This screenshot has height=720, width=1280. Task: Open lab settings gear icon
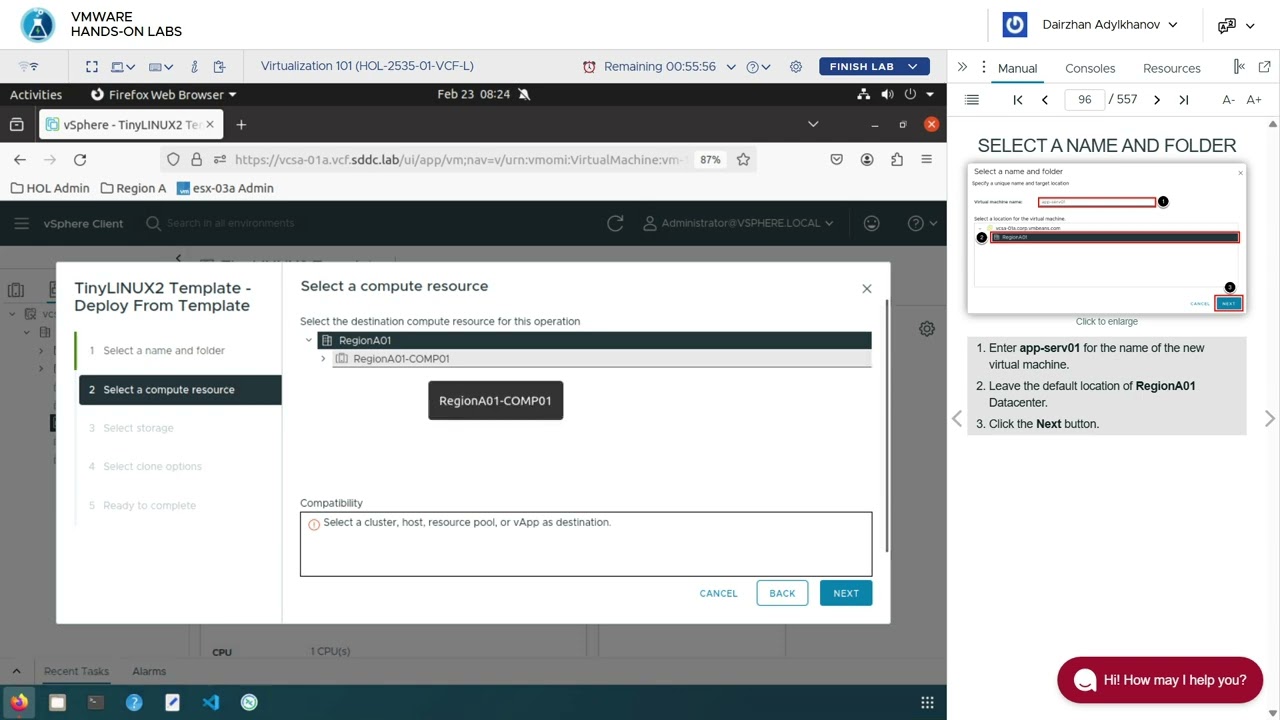click(x=796, y=67)
